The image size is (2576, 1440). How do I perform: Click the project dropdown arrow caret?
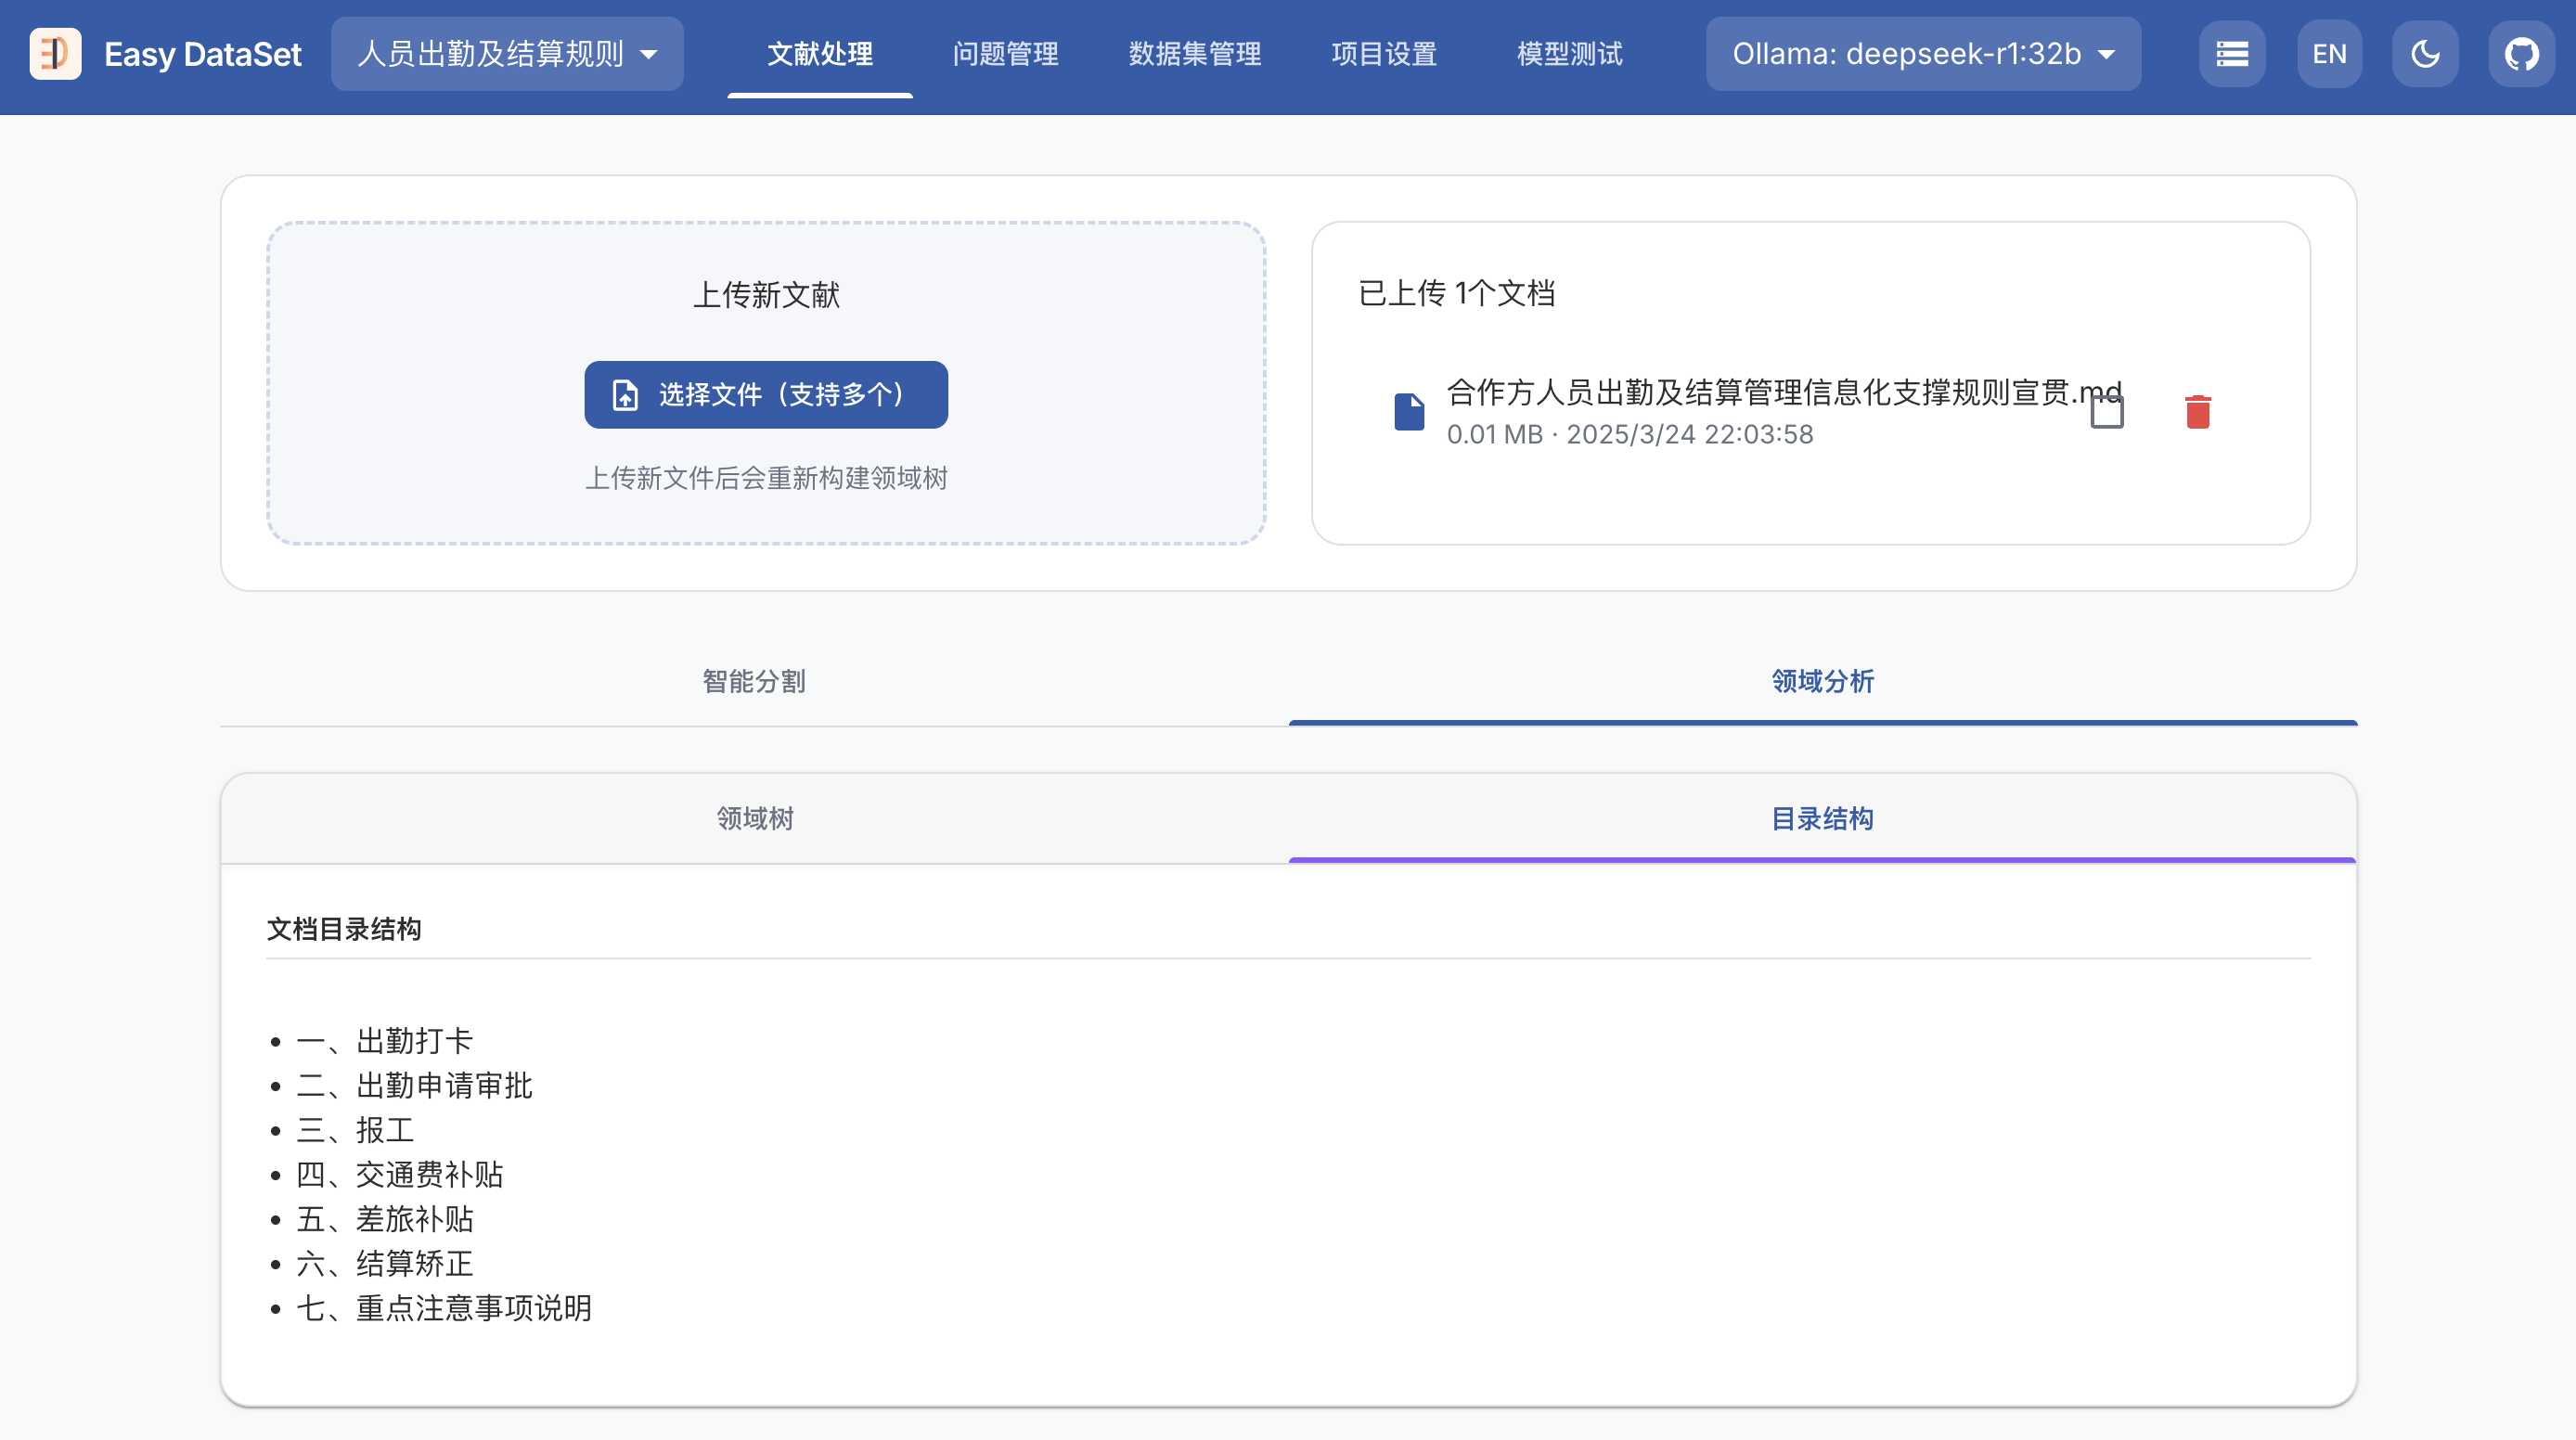click(x=649, y=54)
